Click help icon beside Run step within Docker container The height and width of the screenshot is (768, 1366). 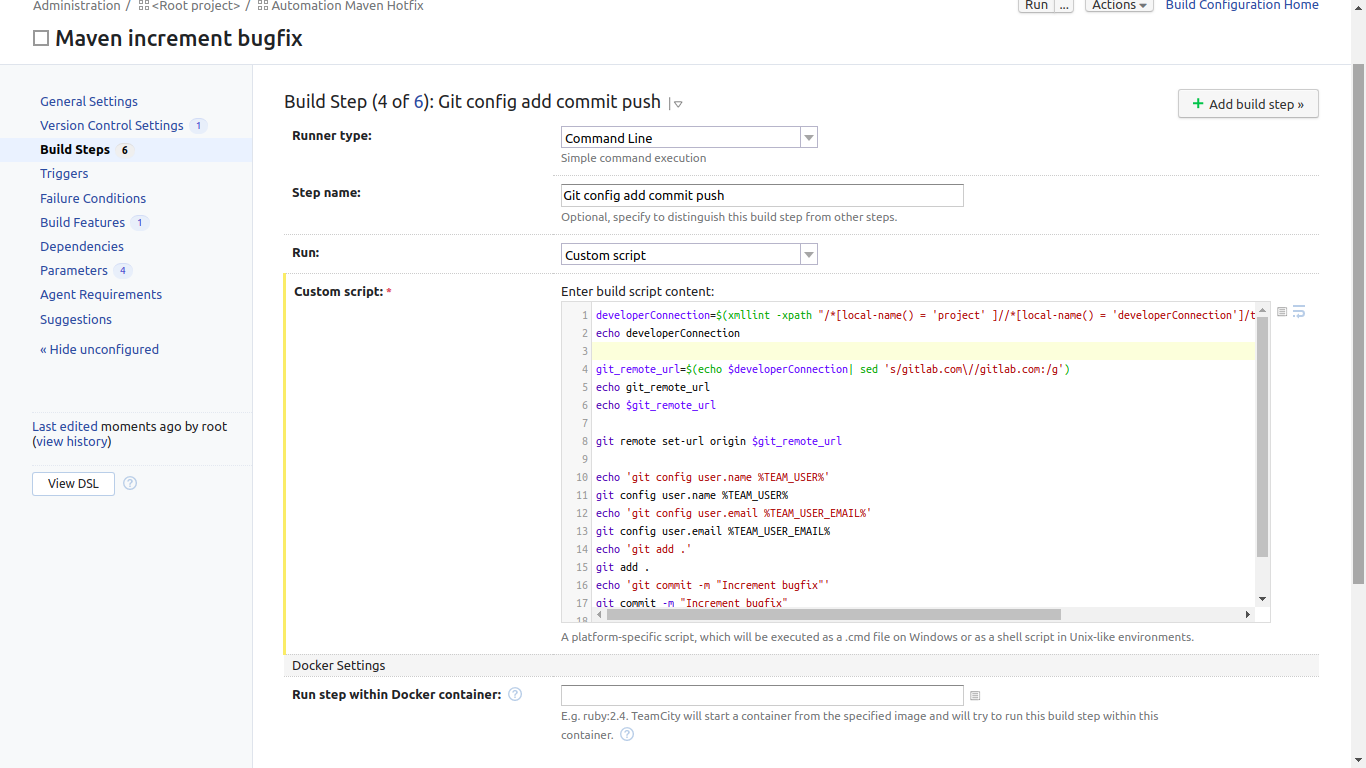(515, 695)
